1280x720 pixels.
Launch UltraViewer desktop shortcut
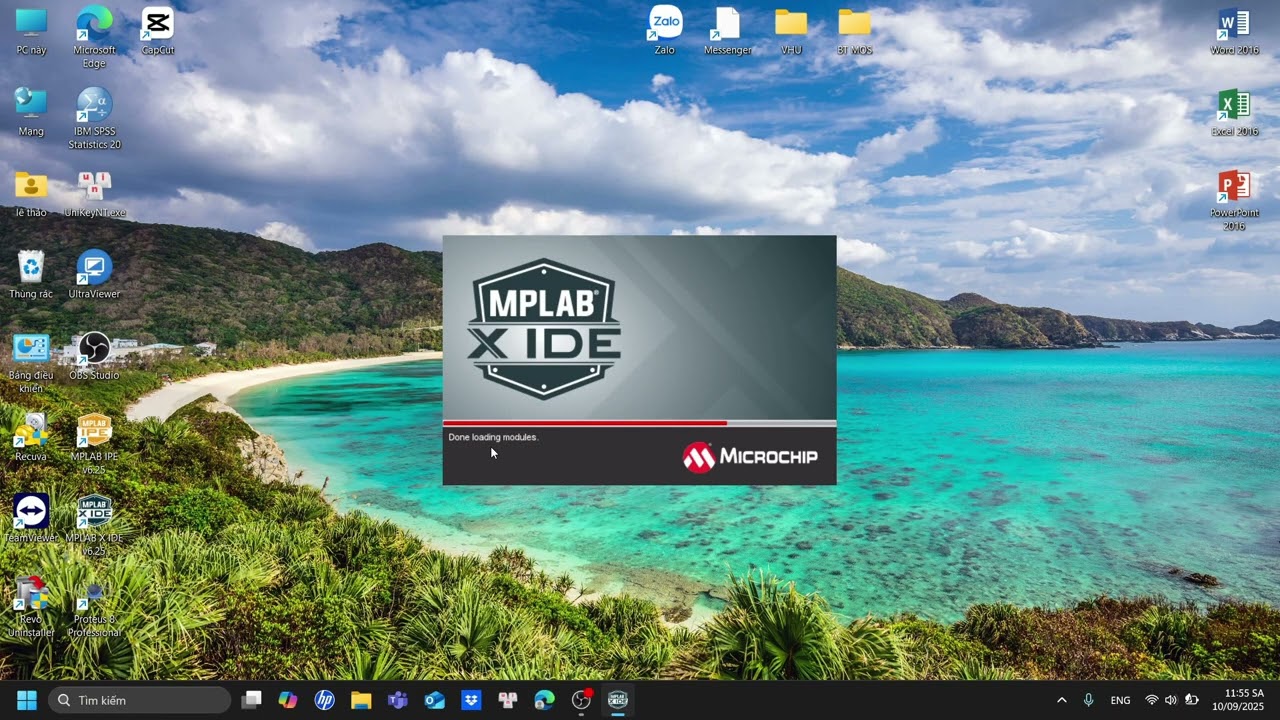(94, 275)
